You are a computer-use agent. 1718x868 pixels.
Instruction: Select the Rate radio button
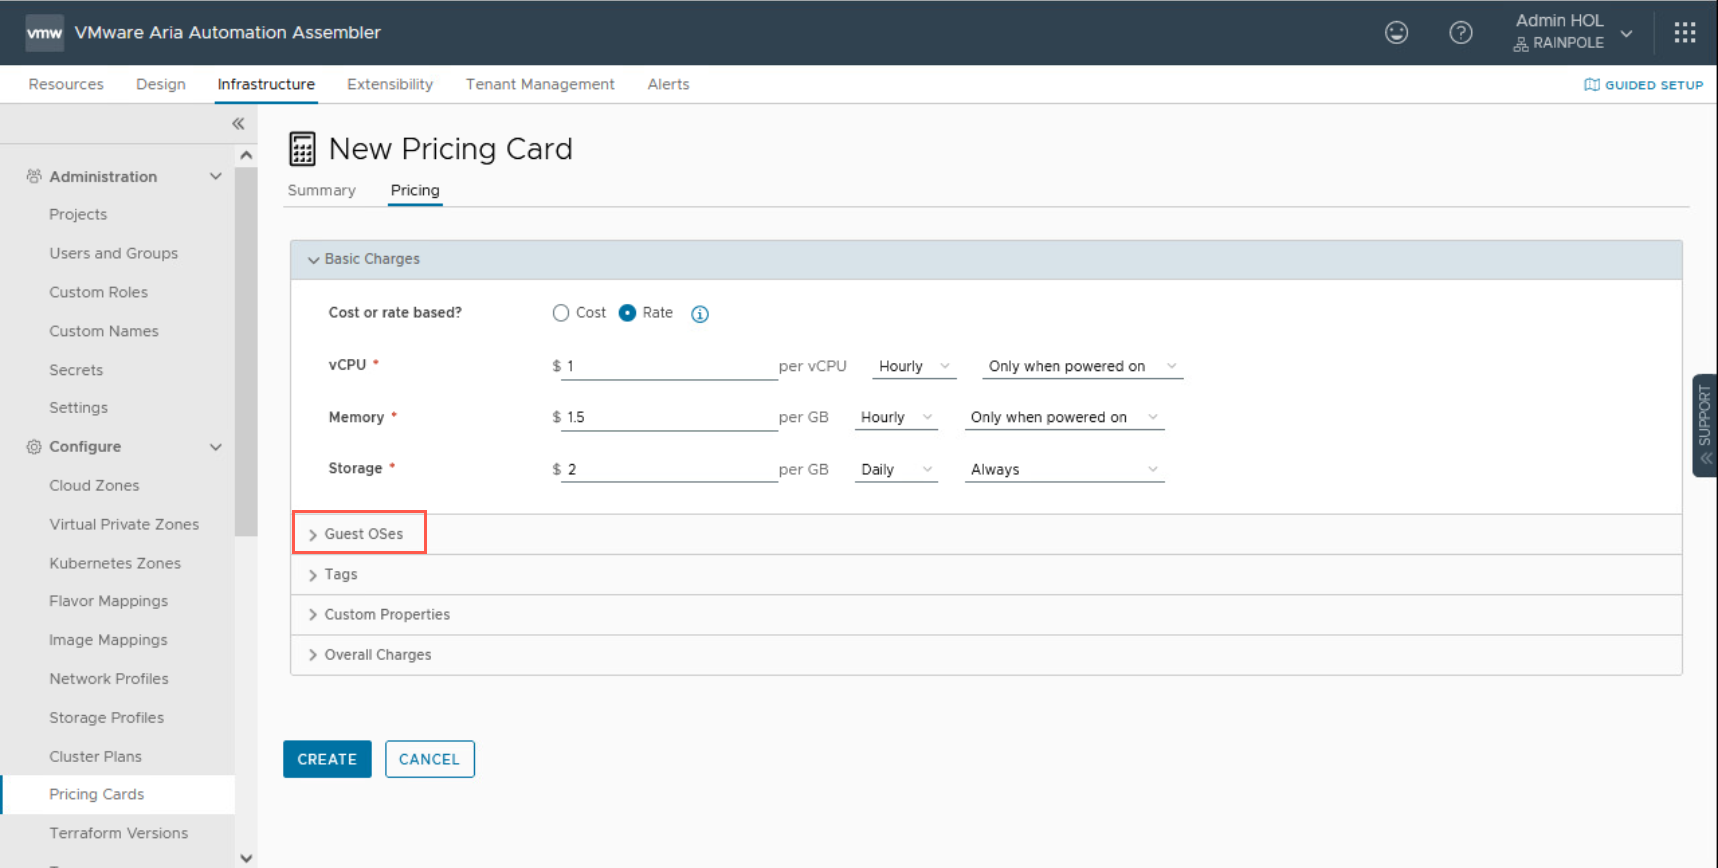[627, 313]
